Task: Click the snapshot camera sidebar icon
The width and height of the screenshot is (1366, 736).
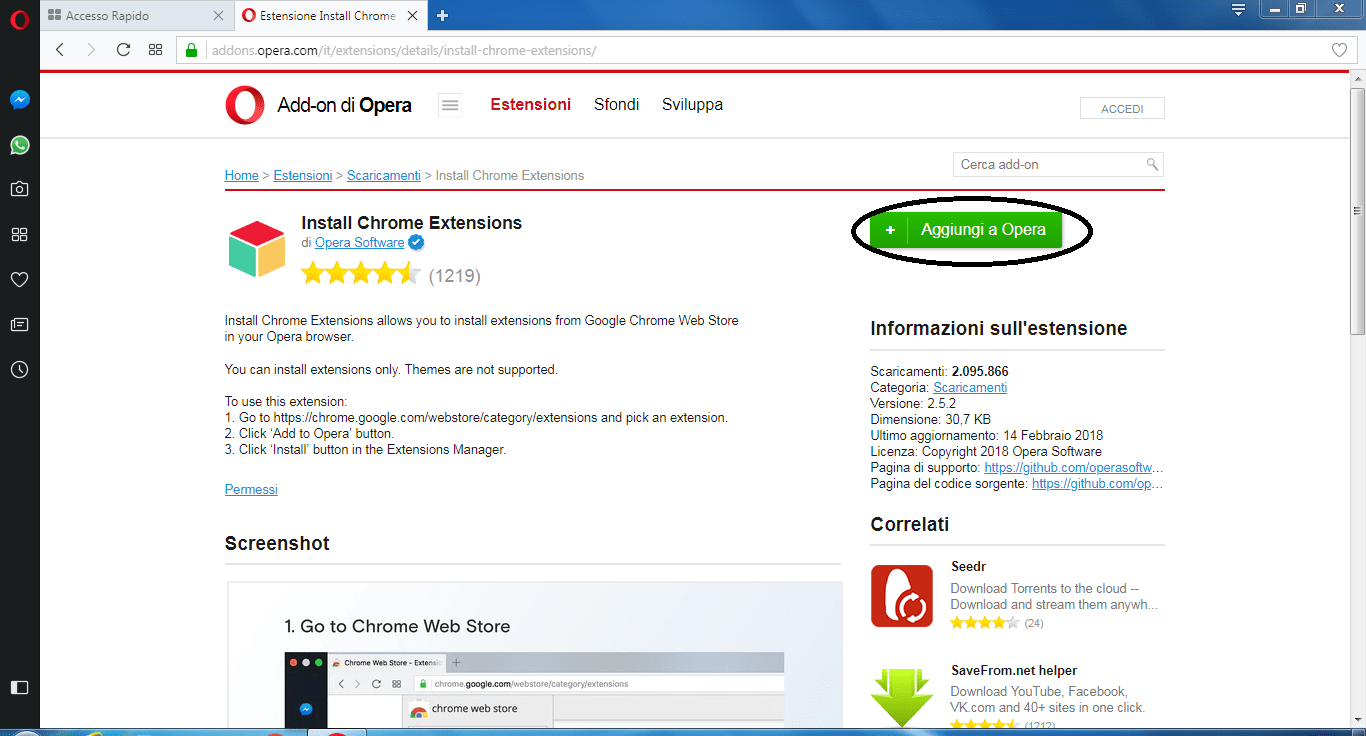Action: (19, 189)
